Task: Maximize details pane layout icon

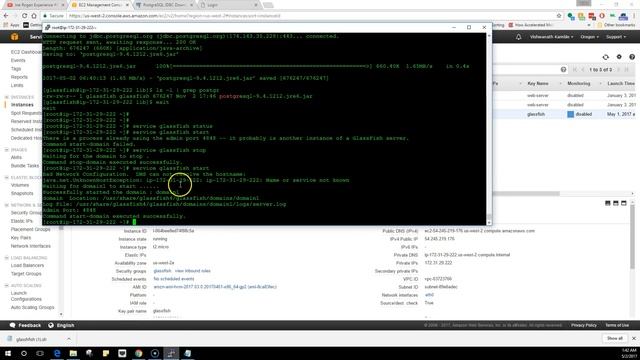Action: point(623,203)
